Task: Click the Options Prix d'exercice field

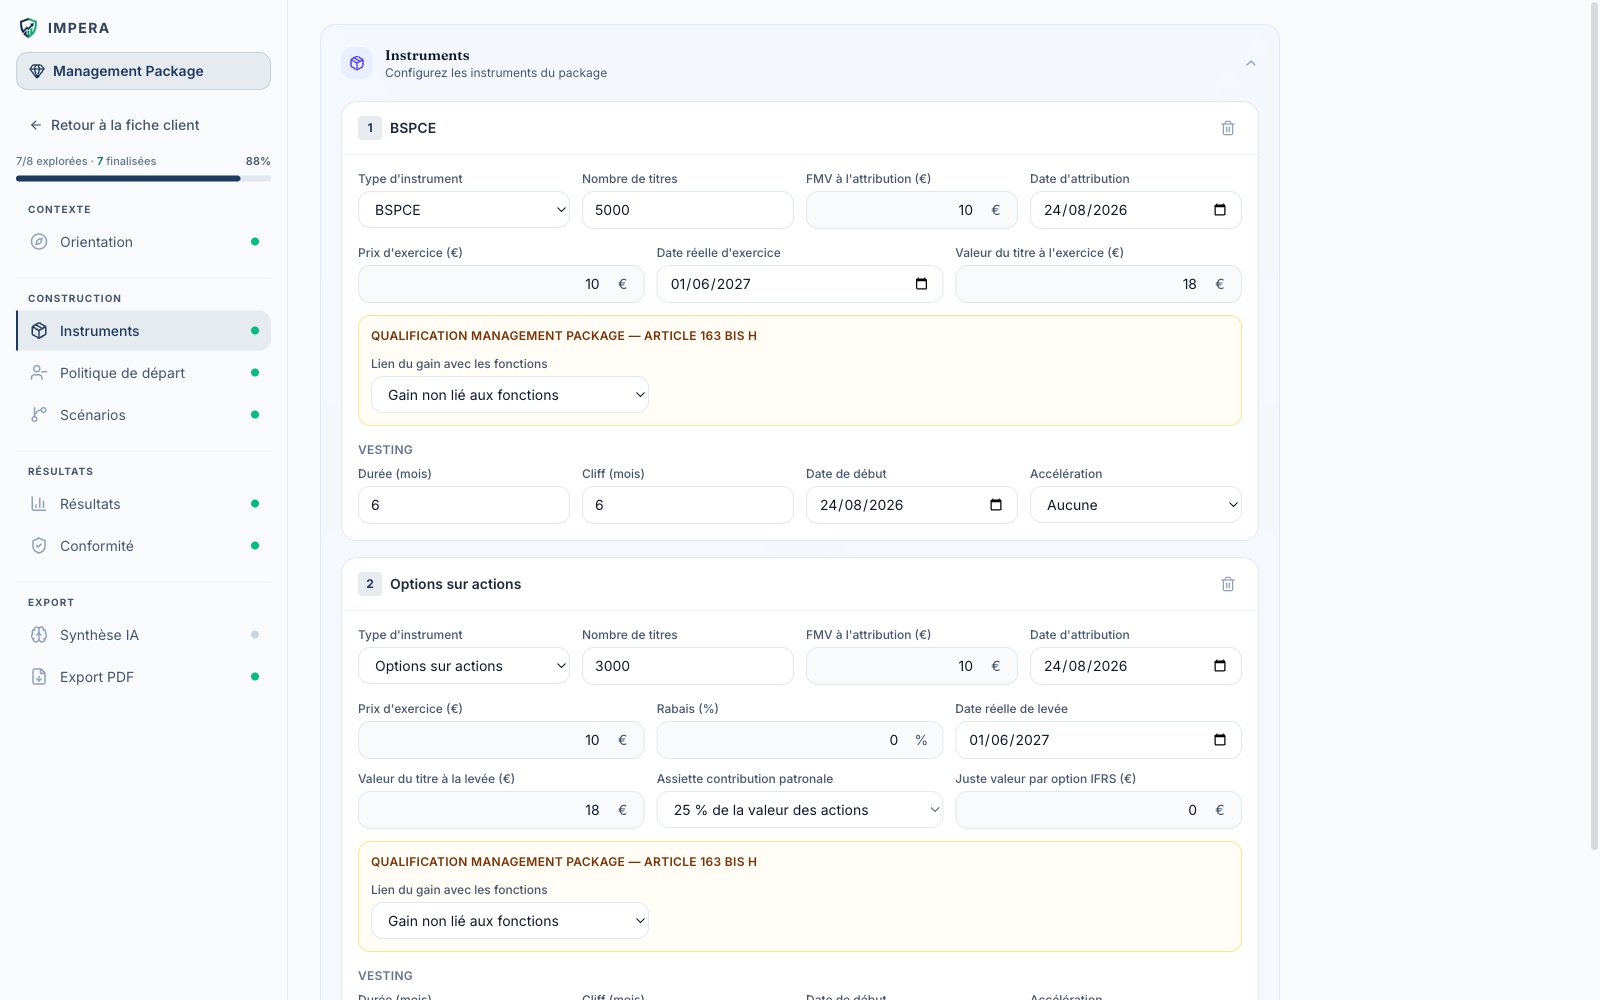Action: point(501,740)
